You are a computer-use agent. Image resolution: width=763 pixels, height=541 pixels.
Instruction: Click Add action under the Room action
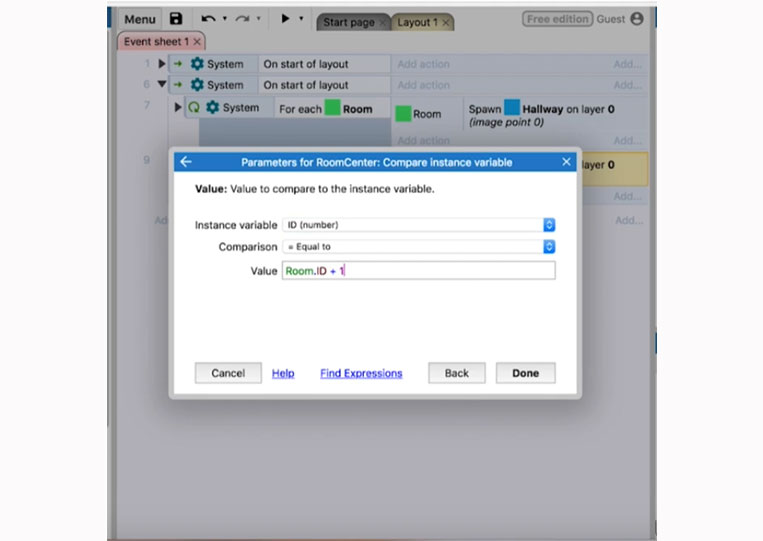423,141
